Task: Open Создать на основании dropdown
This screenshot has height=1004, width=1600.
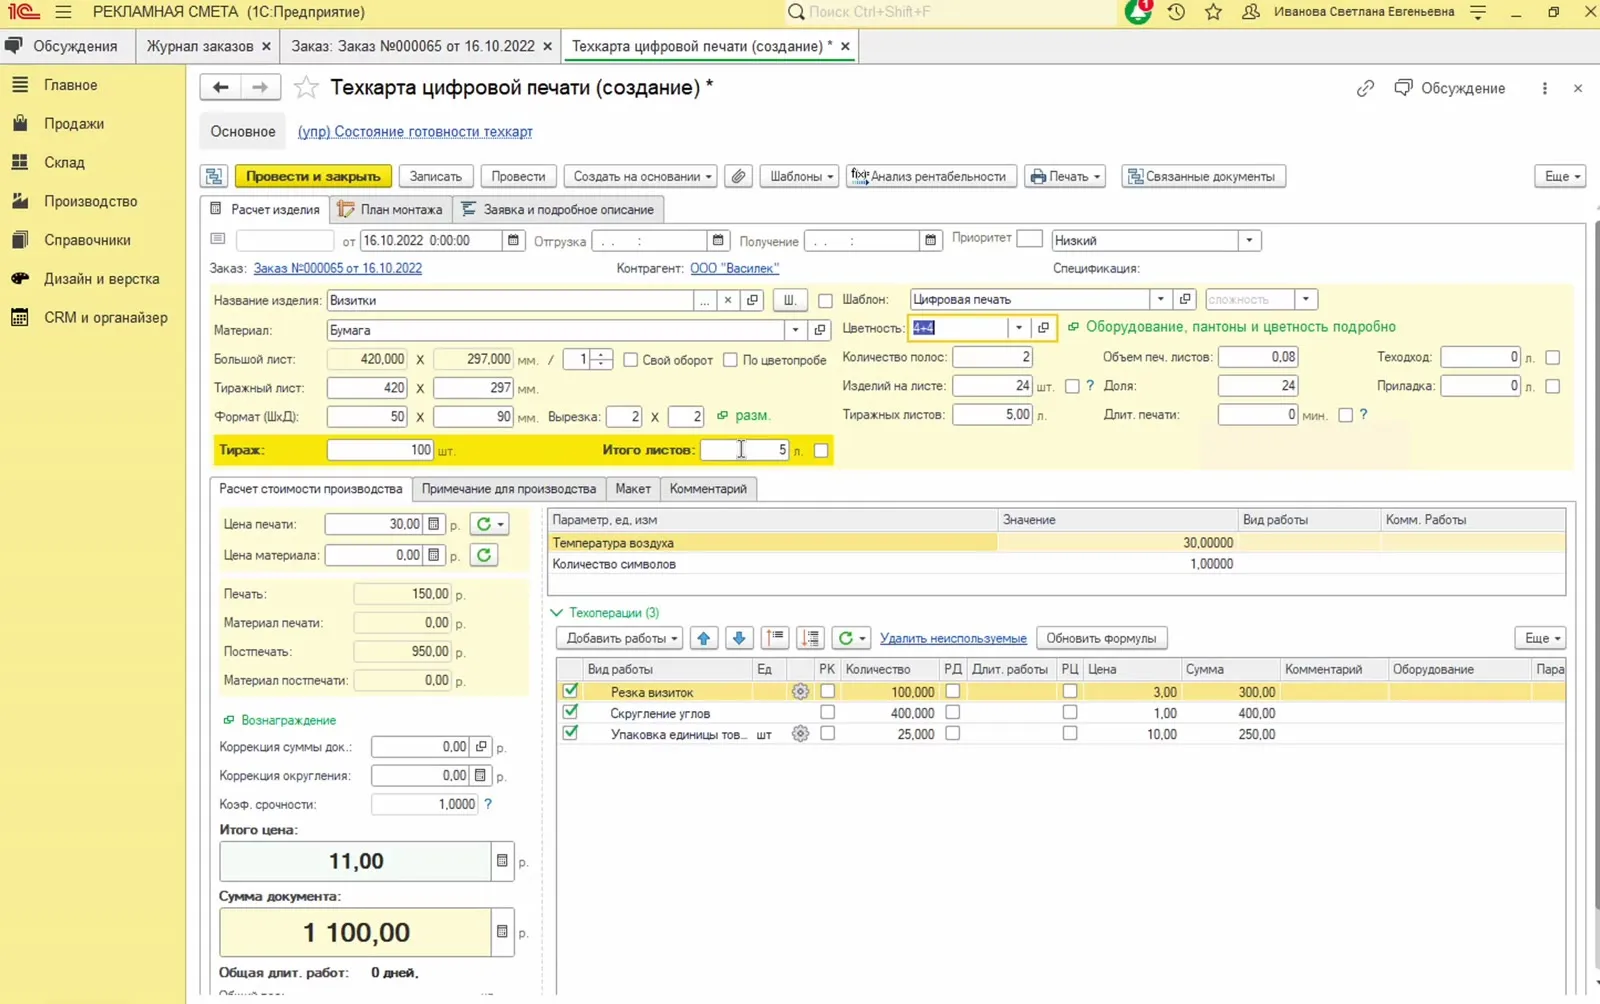Action: click(642, 176)
